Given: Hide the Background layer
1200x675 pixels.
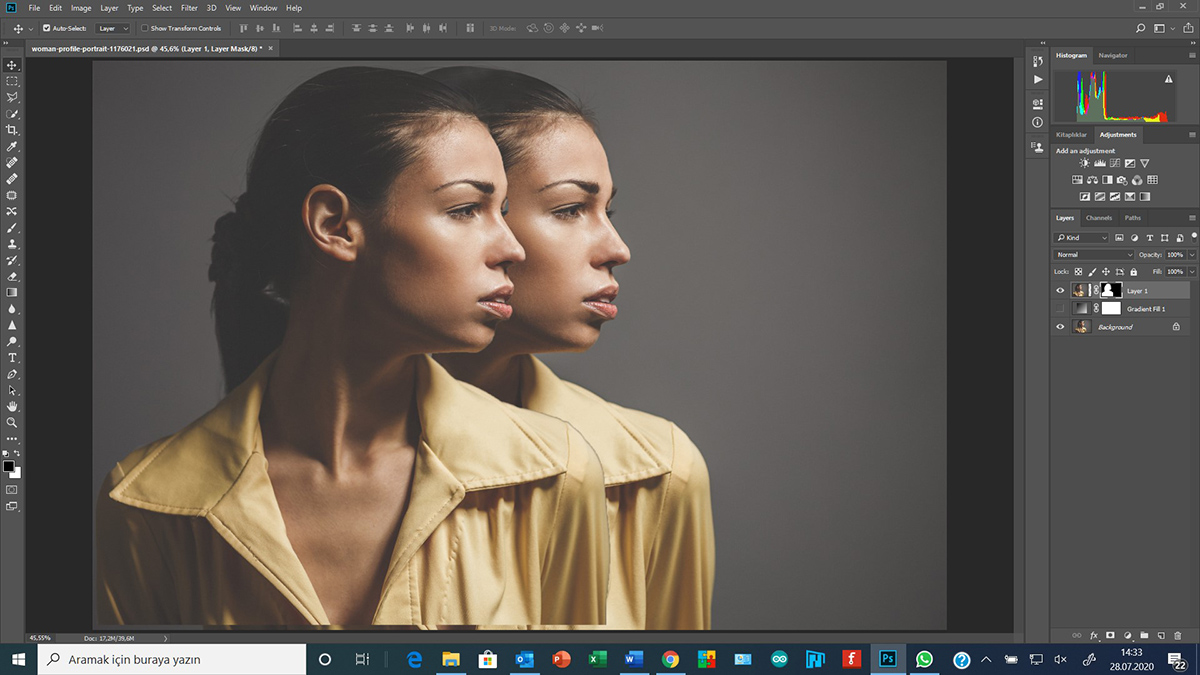Looking at the screenshot, I should (1060, 327).
